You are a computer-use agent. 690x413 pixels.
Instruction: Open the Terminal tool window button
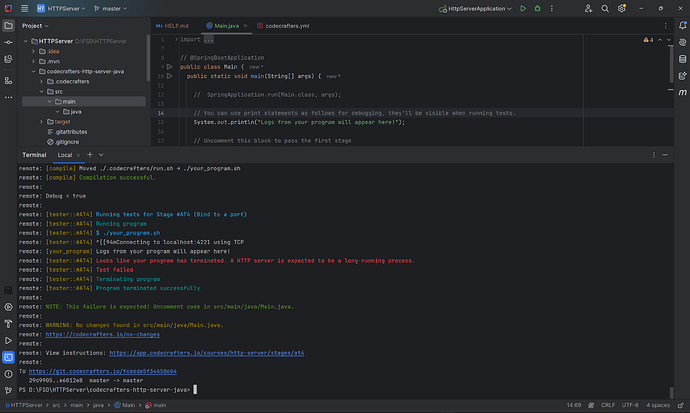click(8, 357)
